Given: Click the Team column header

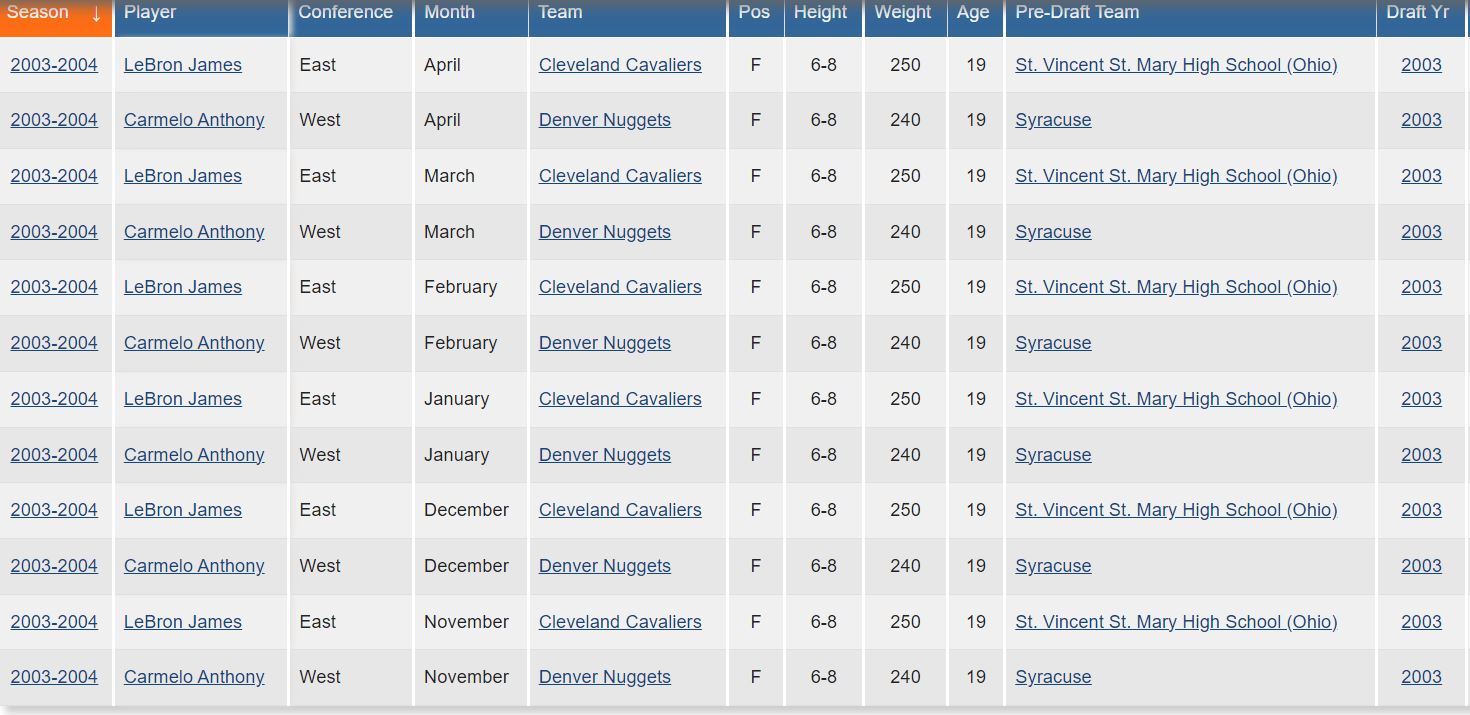Looking at the screenshot, I should coord(560,12).
